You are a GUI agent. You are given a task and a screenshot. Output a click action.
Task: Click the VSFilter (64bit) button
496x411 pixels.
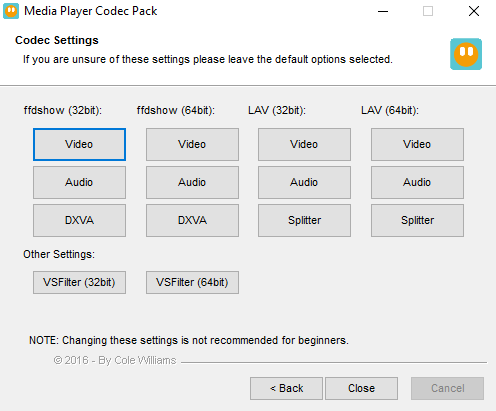point(192,282)
